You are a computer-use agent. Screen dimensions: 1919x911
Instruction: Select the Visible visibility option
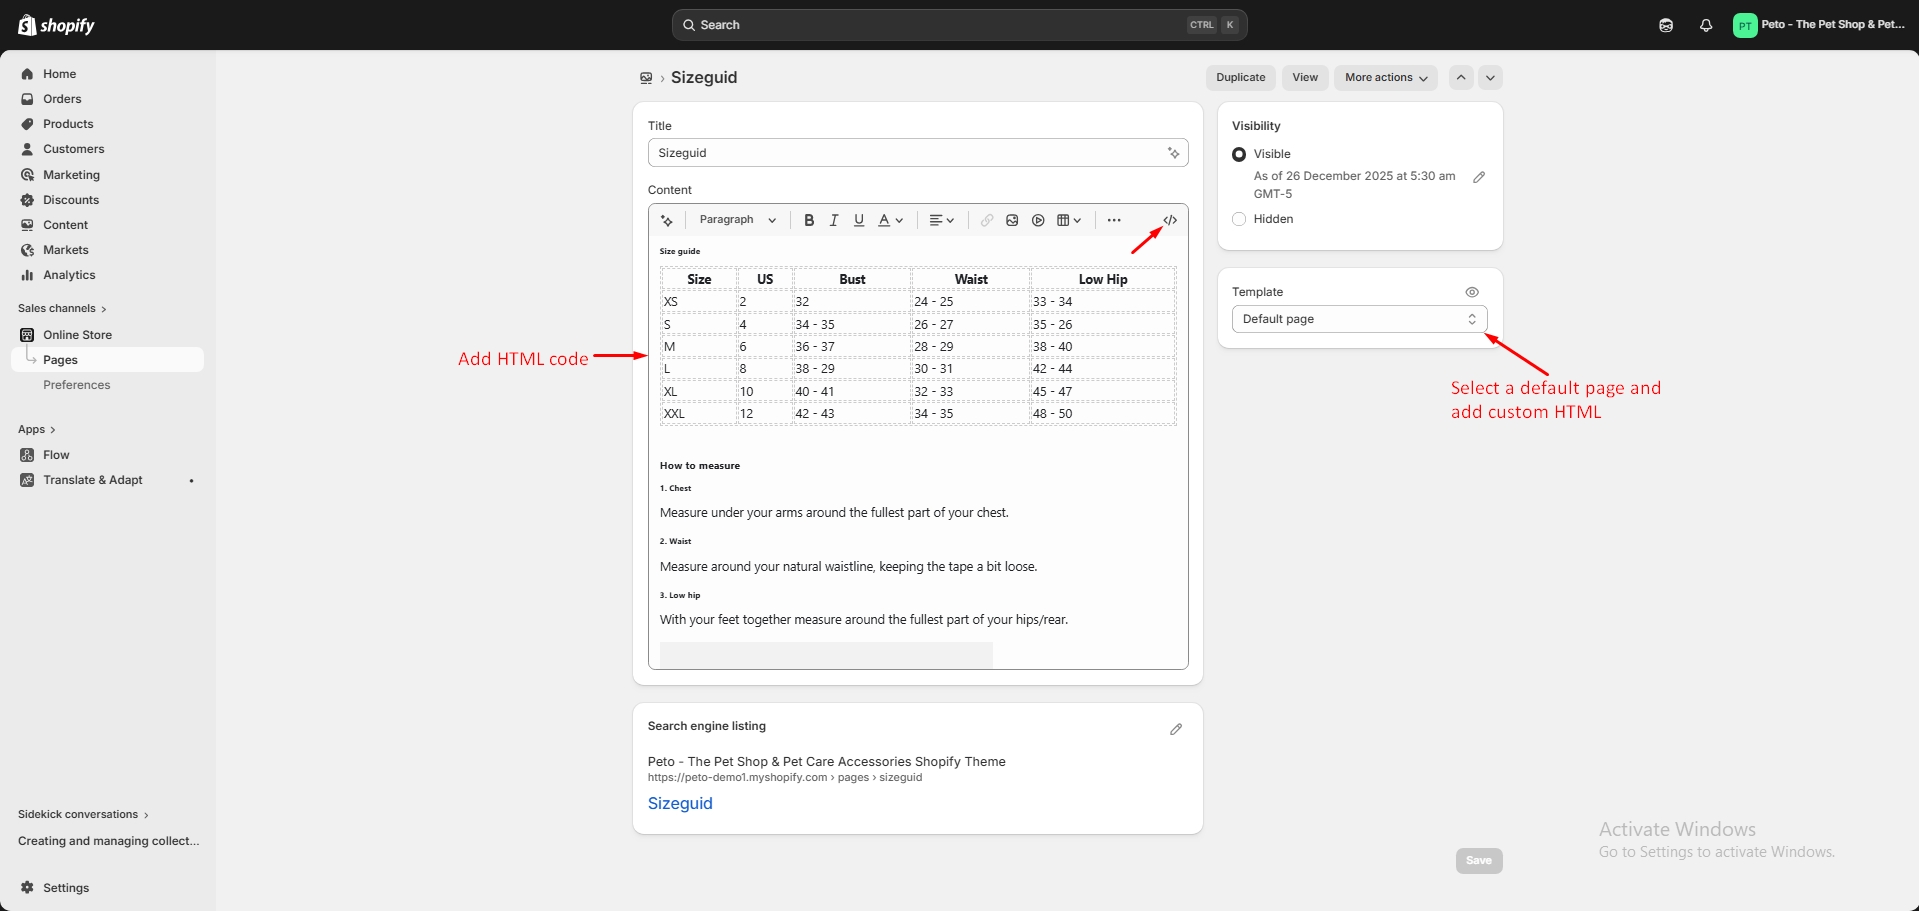tap(1239, 154)
